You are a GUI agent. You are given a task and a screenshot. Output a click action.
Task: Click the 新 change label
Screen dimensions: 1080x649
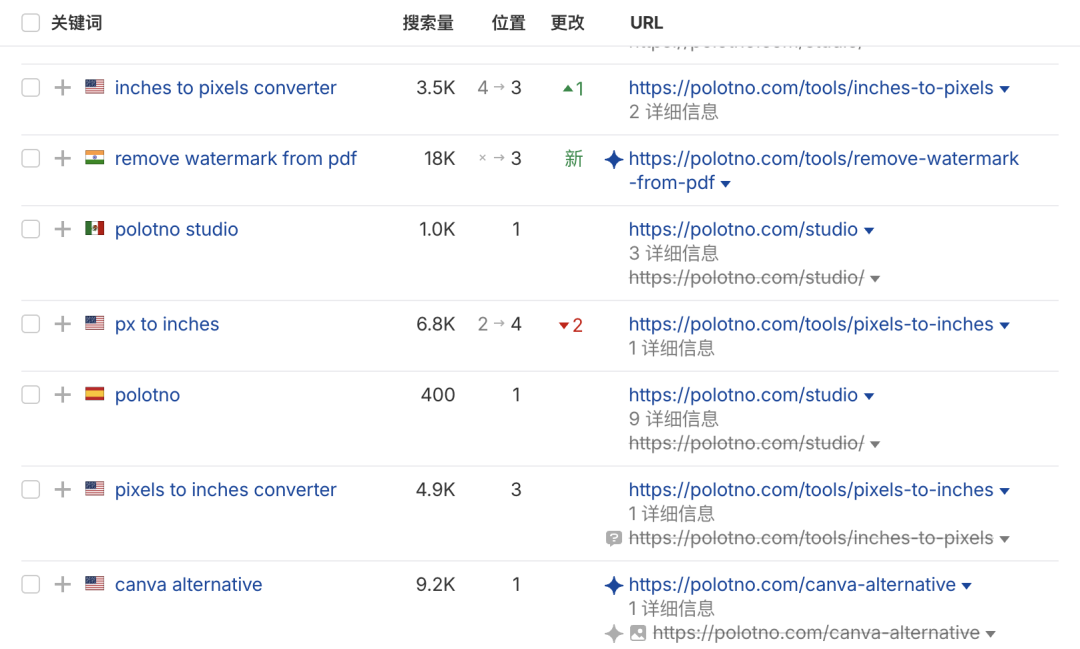click(574, 158)
